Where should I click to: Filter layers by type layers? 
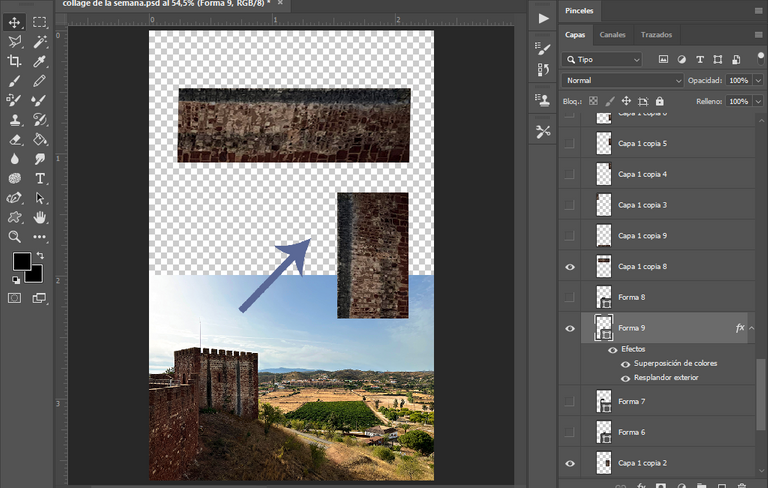pyautogui.click(x=699, y=59)
